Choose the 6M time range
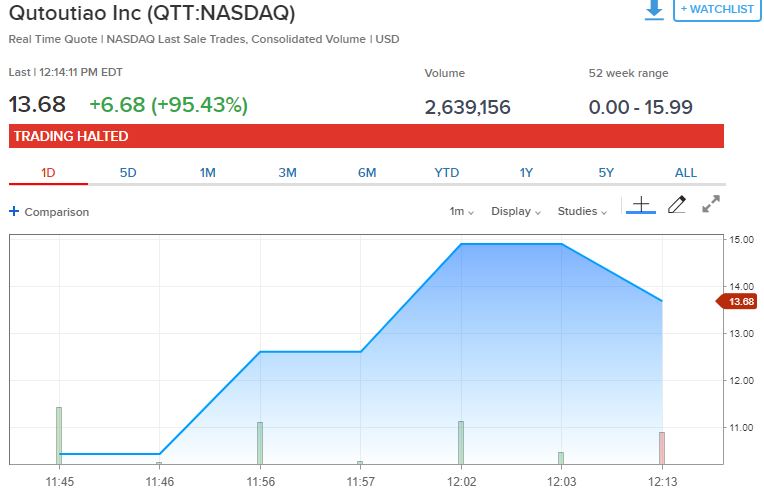Screen dimensions: 764x493 (367, 172)
